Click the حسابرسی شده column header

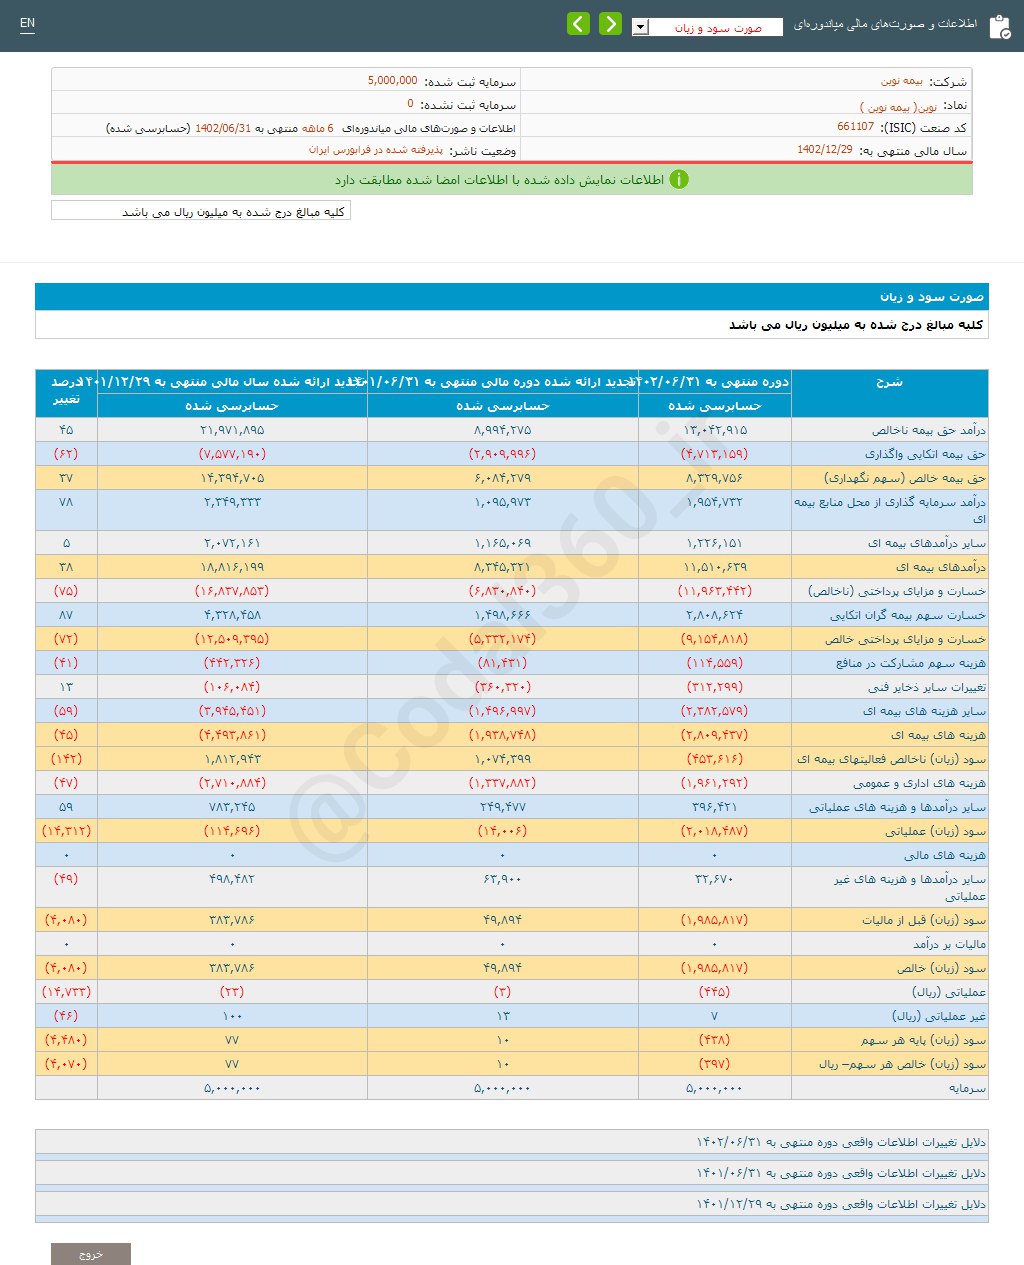[x=718, y=406]
